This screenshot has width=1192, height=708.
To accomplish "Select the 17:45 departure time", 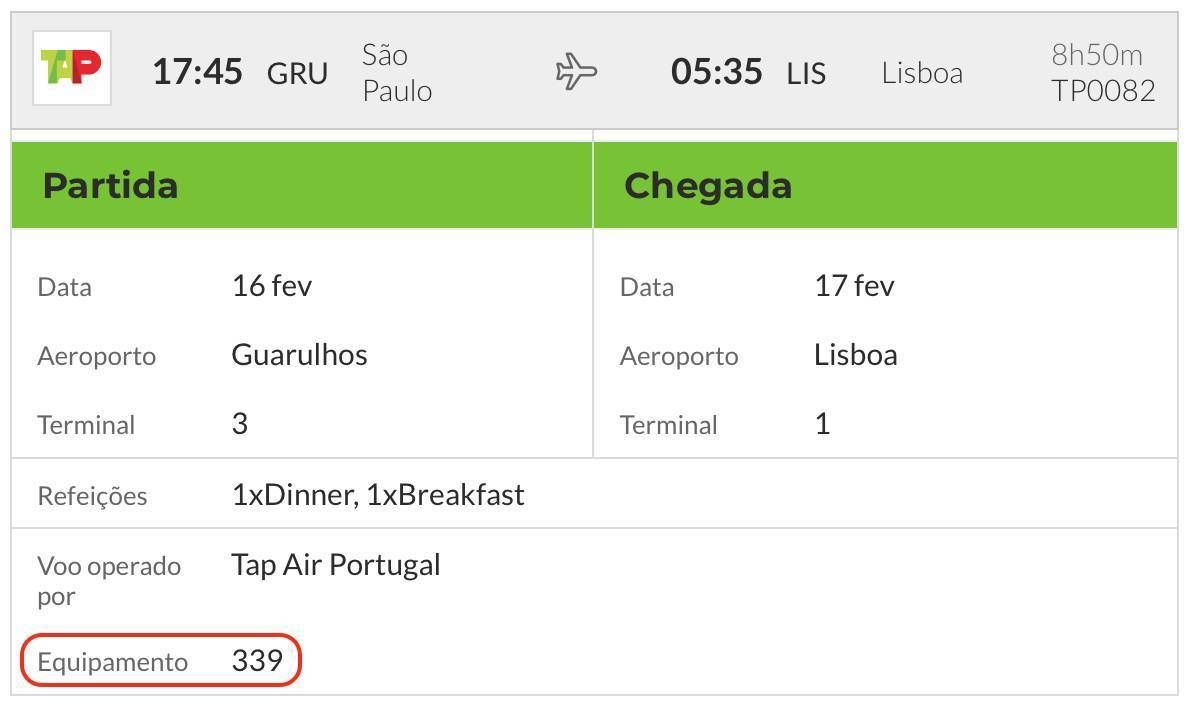I will (x=198, y=72).
